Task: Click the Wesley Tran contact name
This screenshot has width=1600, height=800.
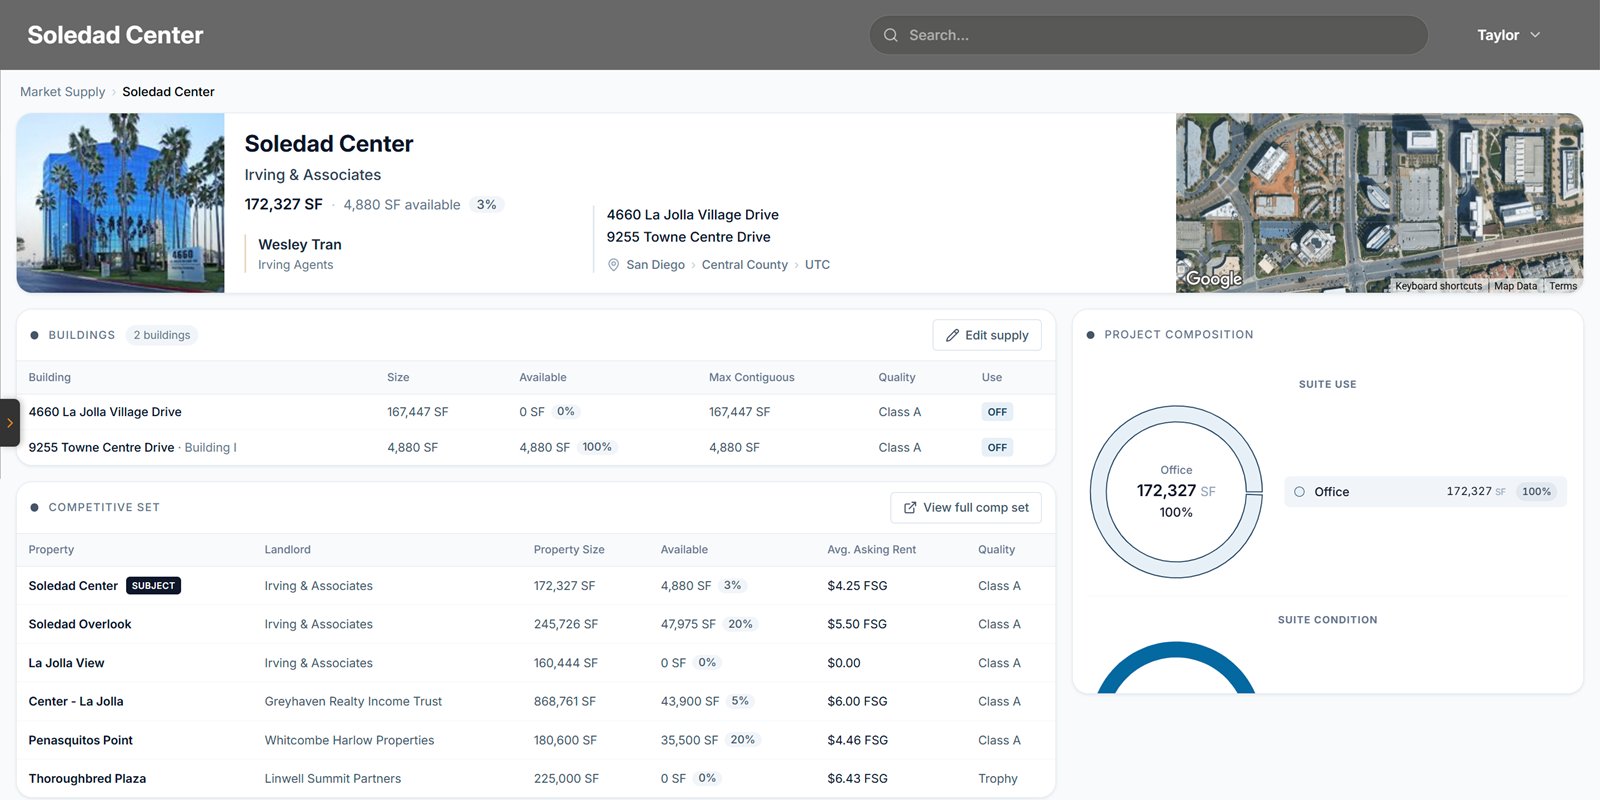Action: pos(300,245)
